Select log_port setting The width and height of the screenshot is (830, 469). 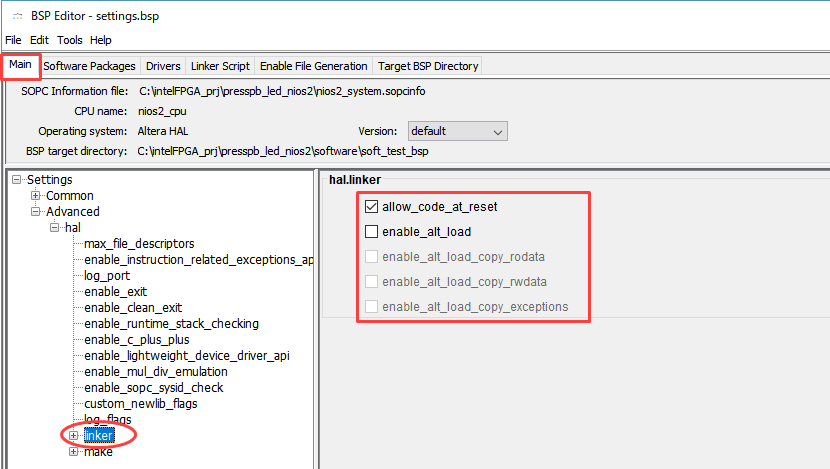click(x=107, y=276)
